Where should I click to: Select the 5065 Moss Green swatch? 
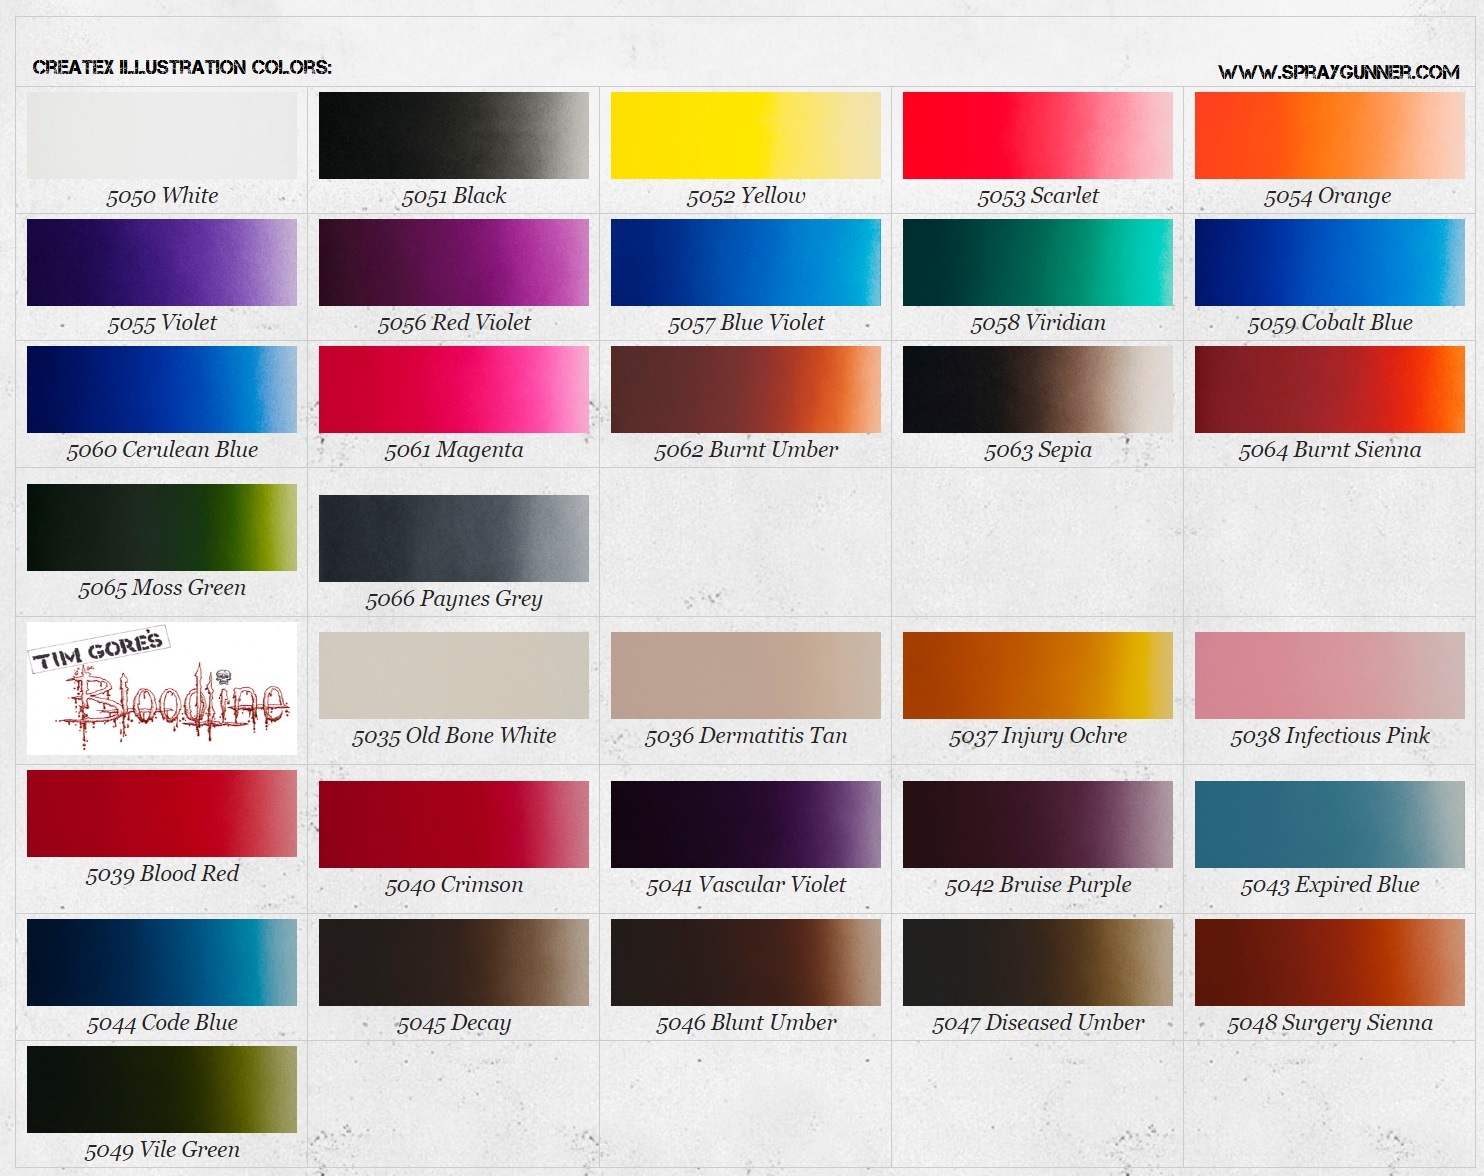(x=161, y=527)
